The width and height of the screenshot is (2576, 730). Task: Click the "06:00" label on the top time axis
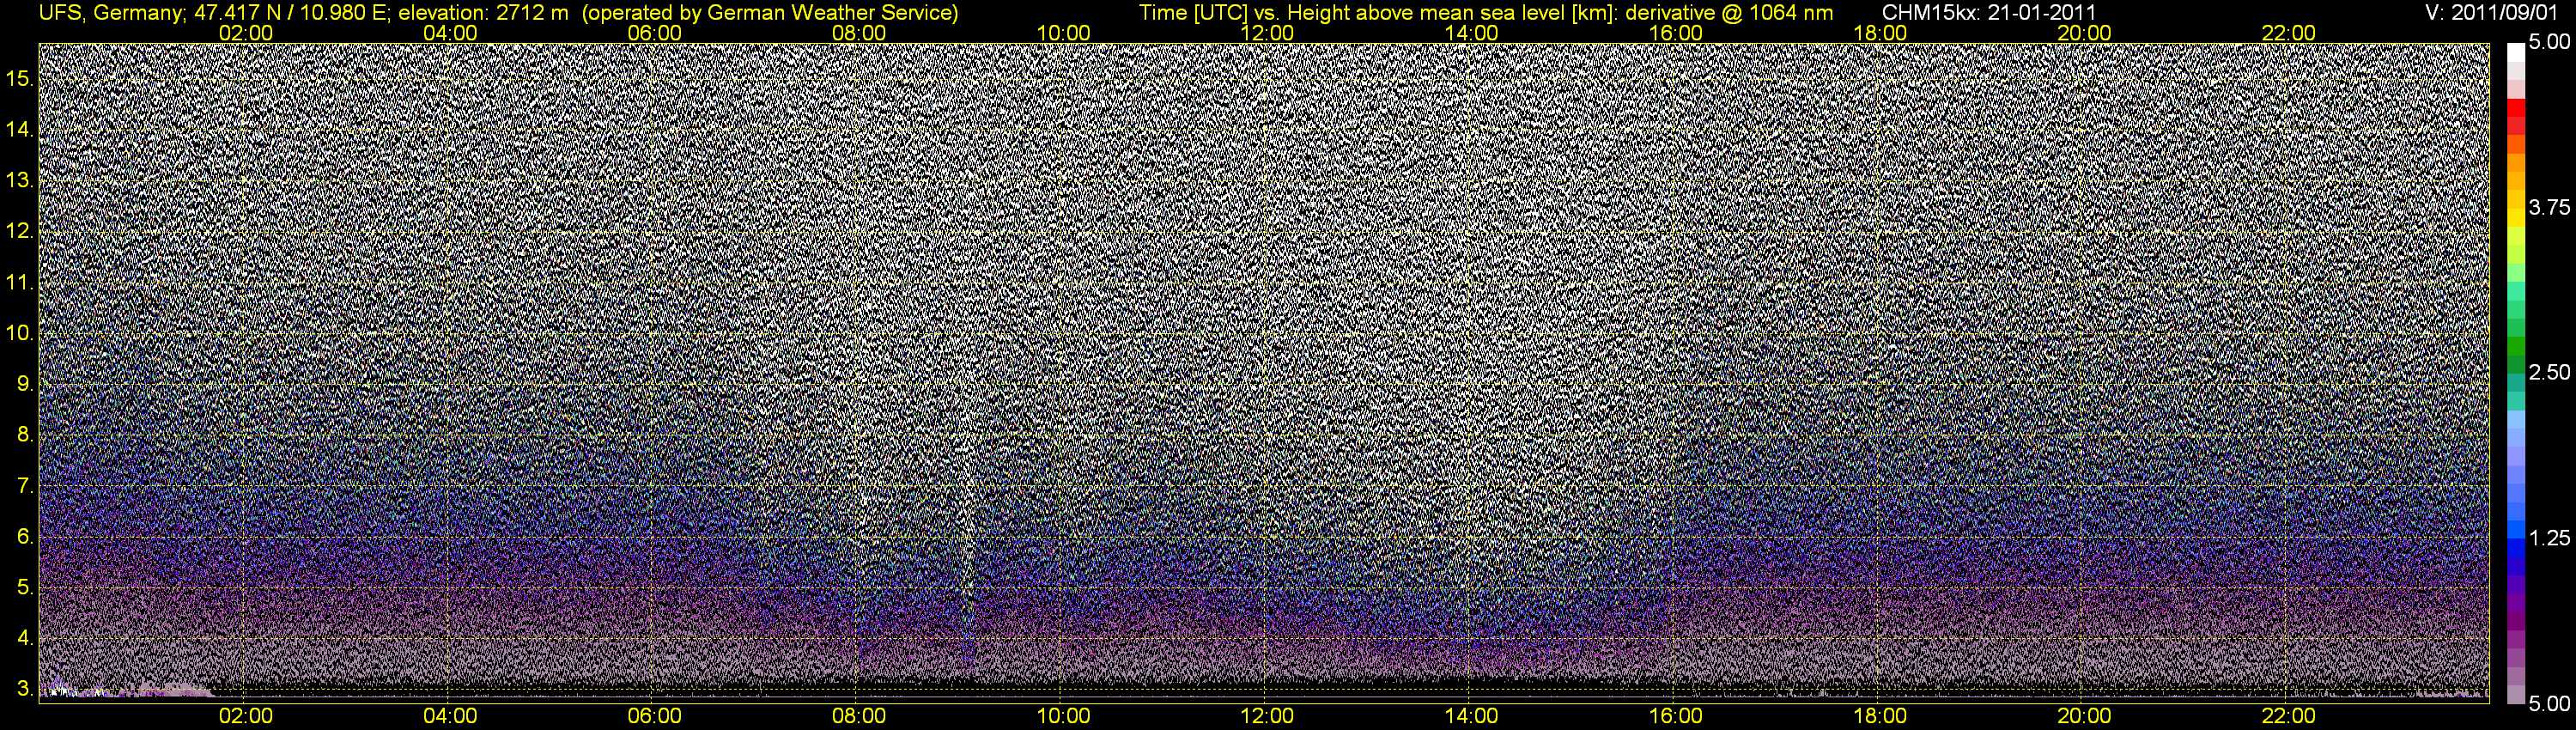pyautogui.click(x=654, y=33)
